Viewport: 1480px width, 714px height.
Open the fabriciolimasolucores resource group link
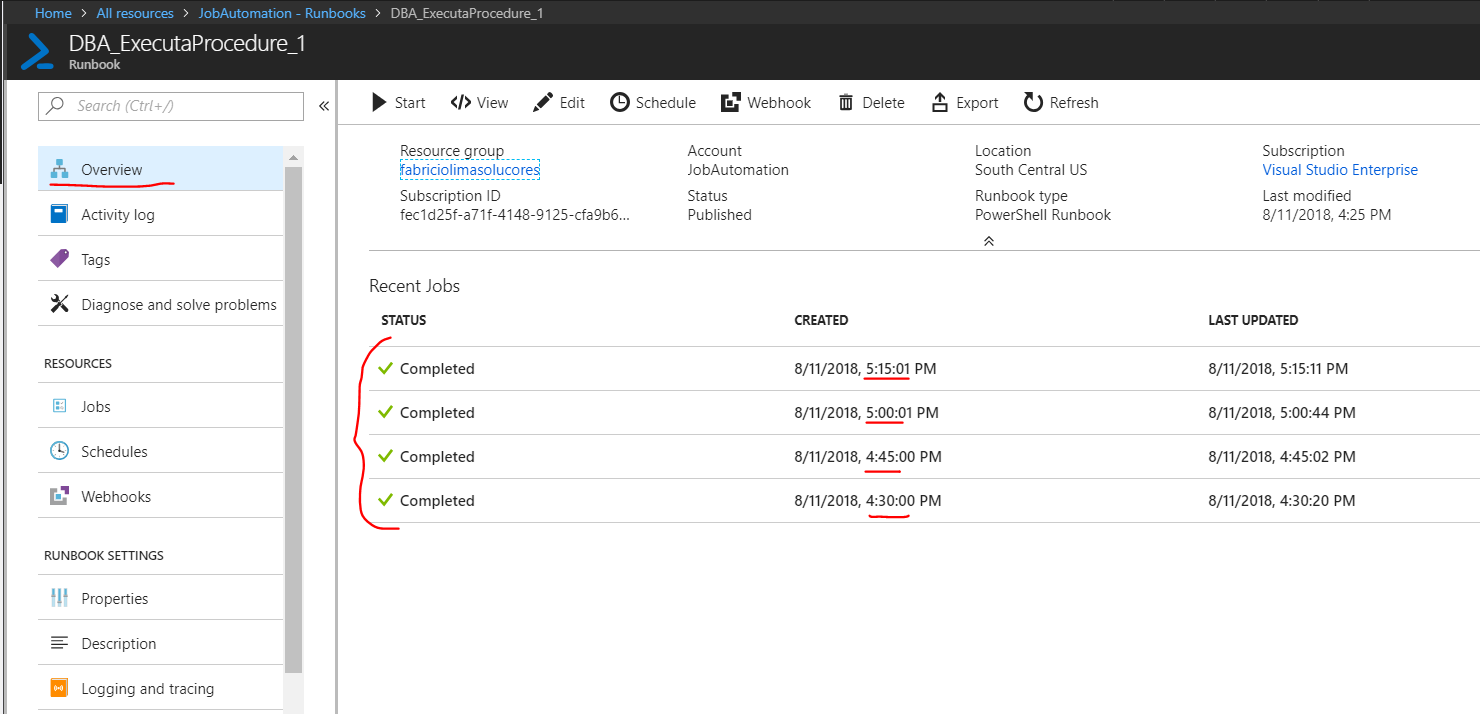pyautogui.click(x=469, y=170)
